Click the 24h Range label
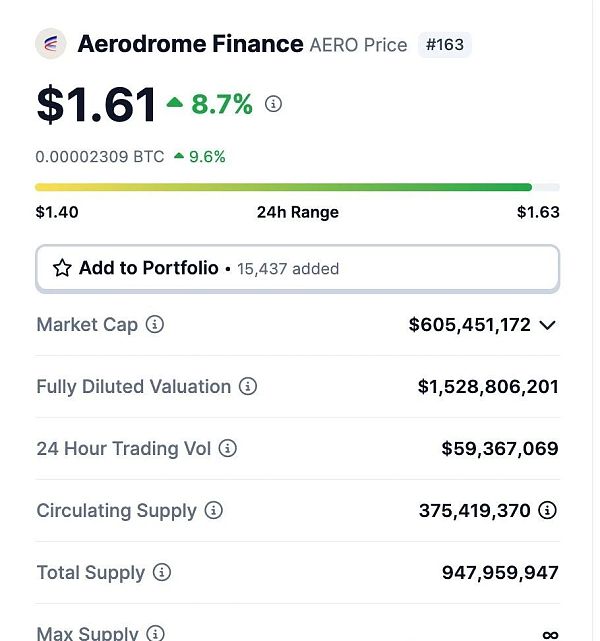600x641 pixels. coord(297,212)
